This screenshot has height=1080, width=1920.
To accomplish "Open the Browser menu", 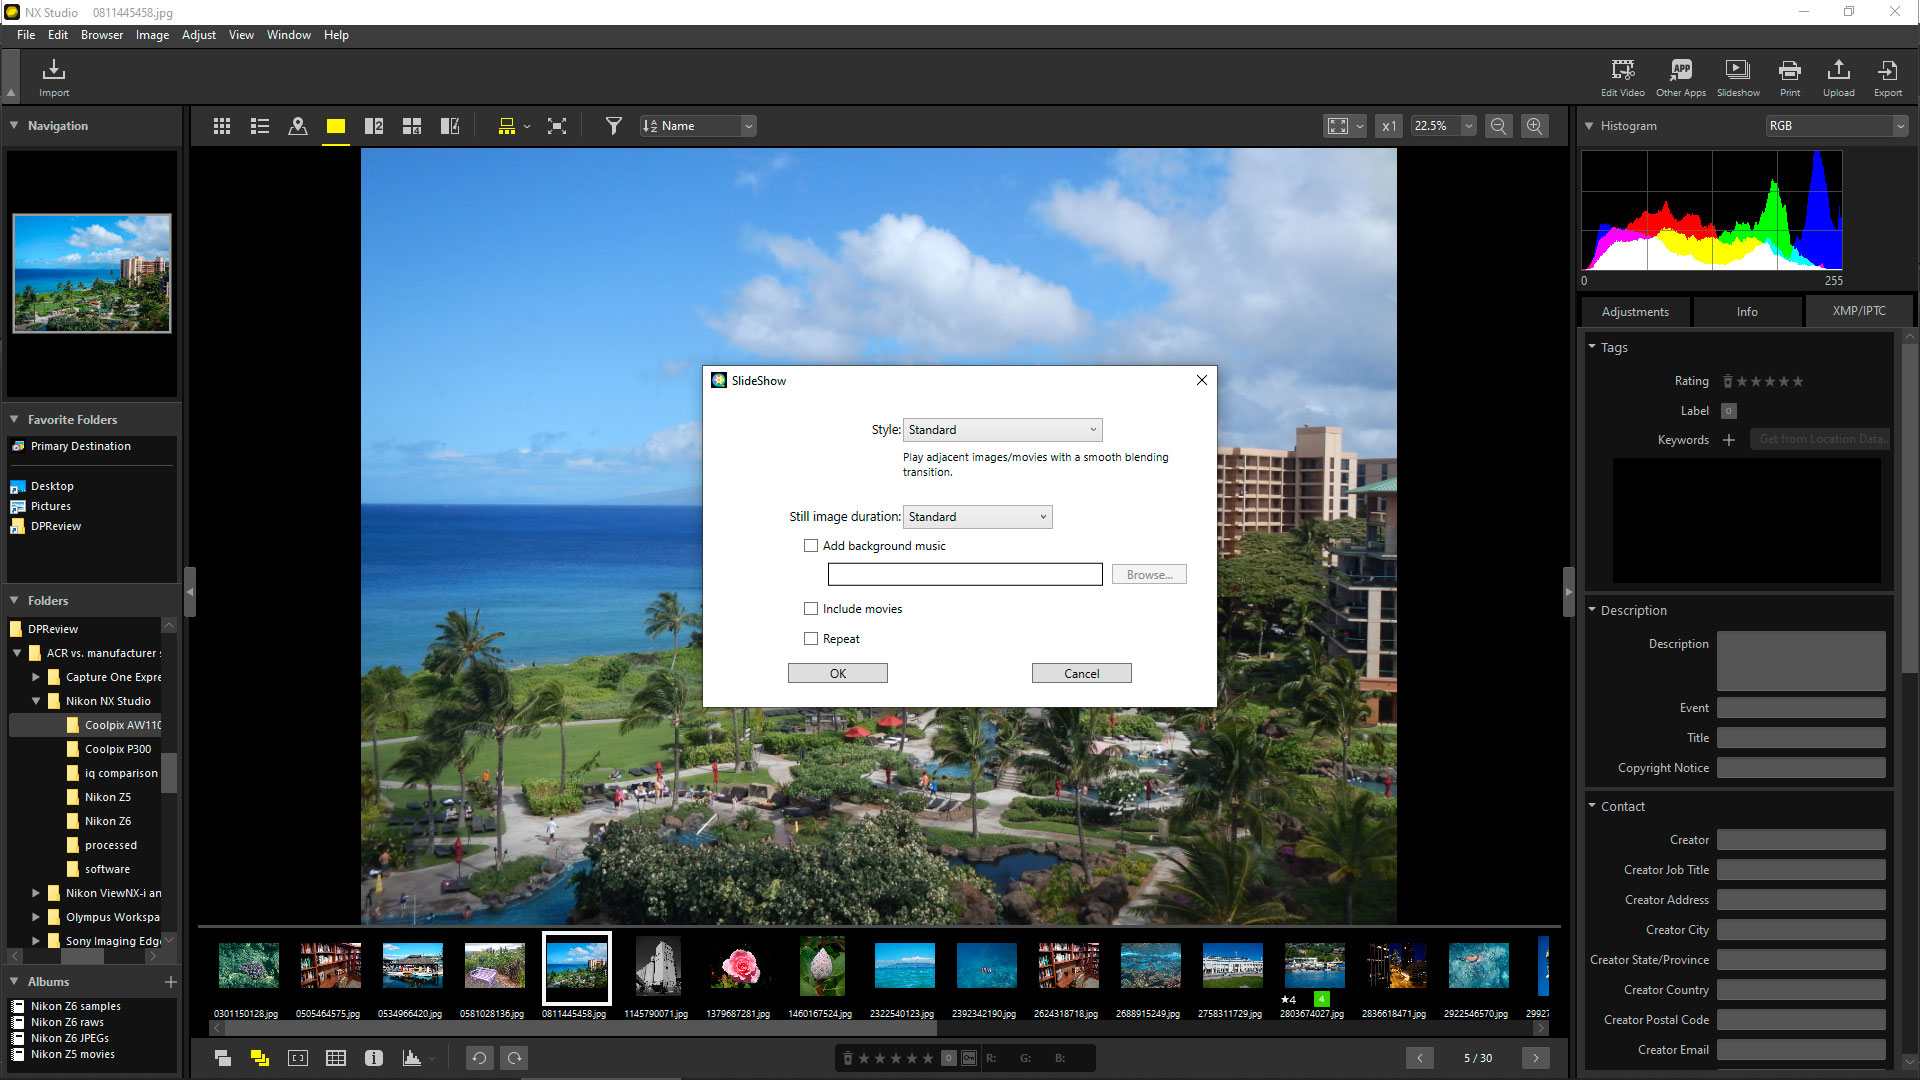I will tap(102, 35).
